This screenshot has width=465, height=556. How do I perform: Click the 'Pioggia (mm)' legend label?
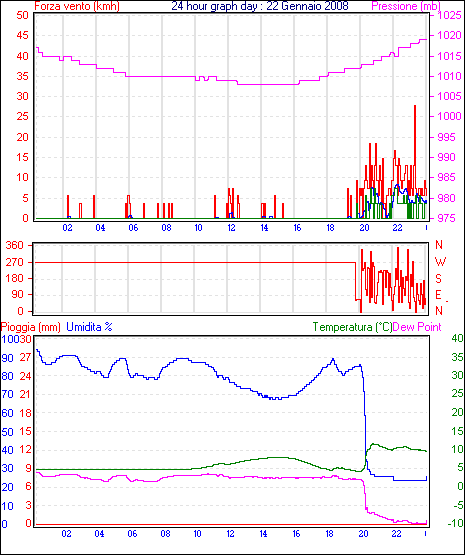point(31,327)
